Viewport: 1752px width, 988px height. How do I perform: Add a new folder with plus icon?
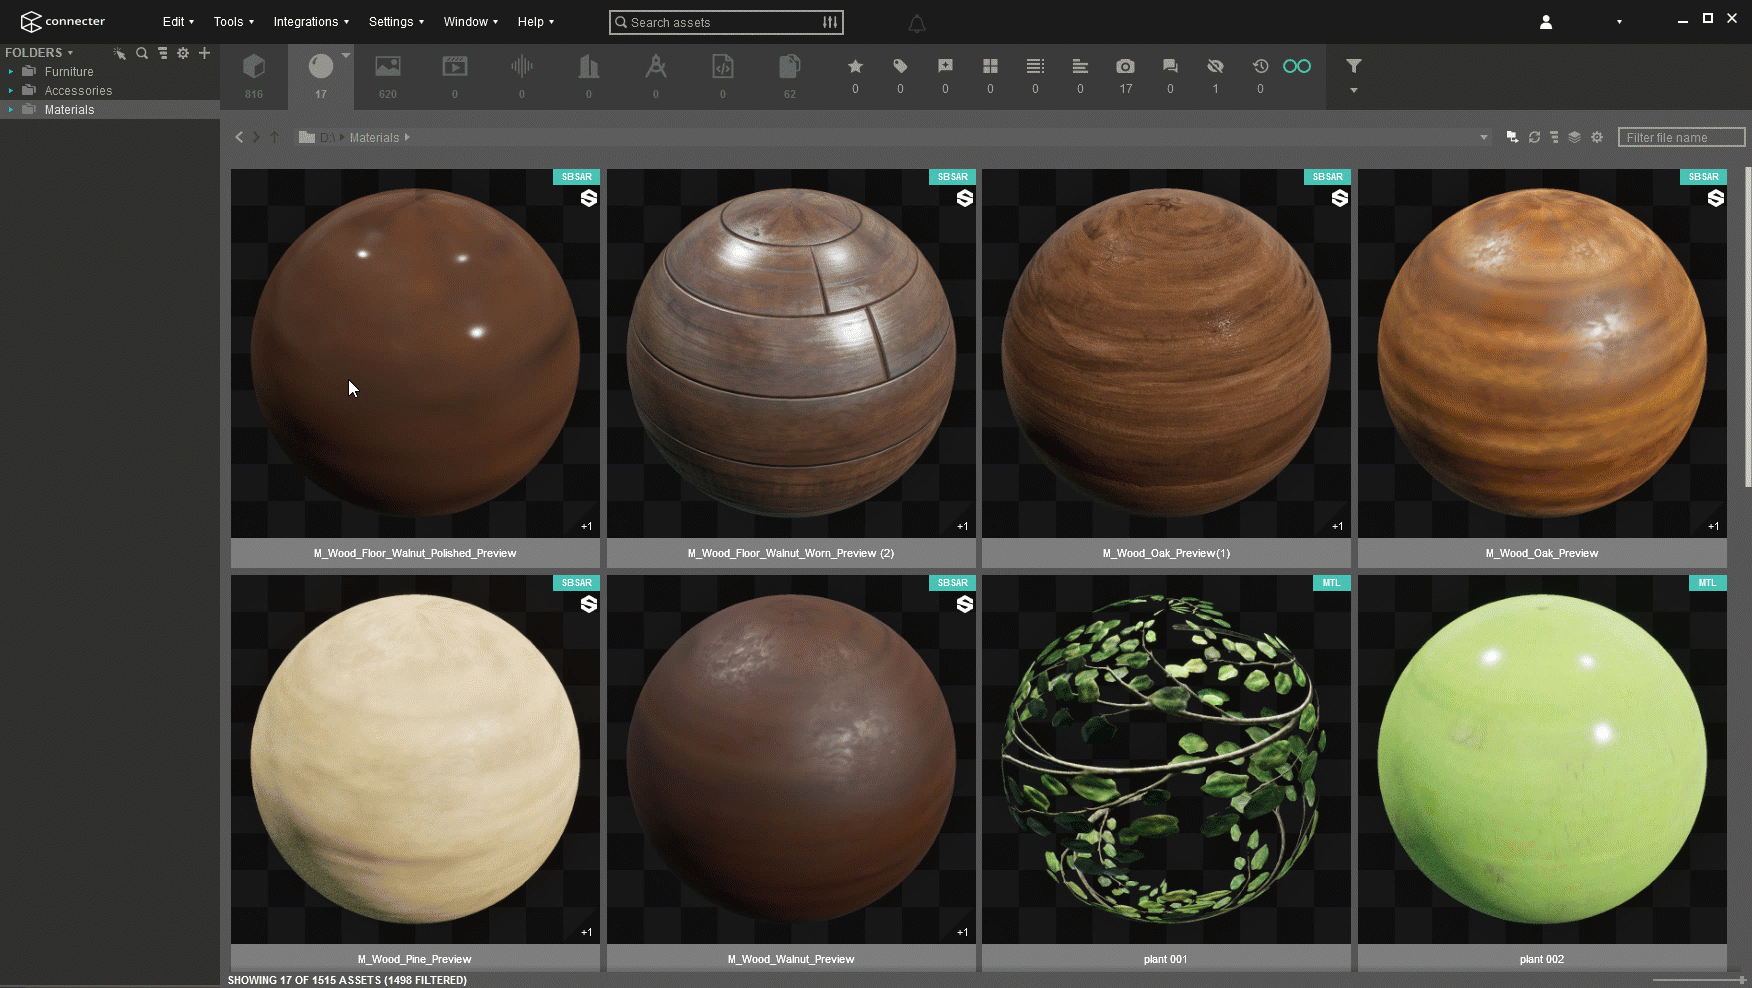pos(204,53)
